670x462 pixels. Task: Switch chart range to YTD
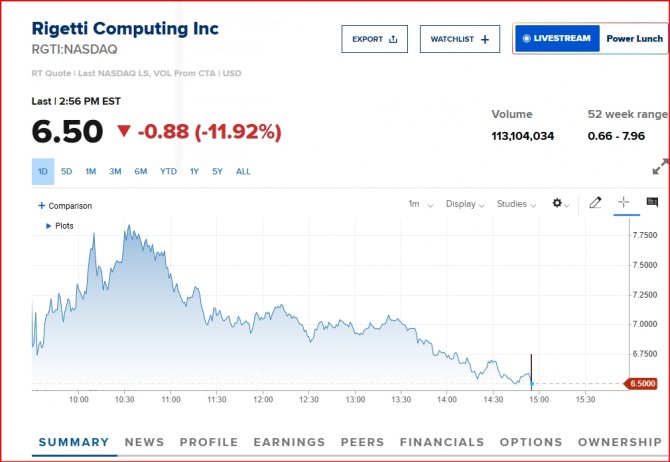pyautogui.click(x=168, y=171)
